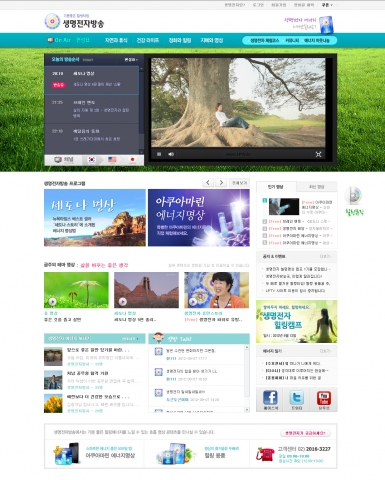This screenshot has width=385, height=480.
Task: Click the red telephone customer center icon
Action: coord(265,454)
